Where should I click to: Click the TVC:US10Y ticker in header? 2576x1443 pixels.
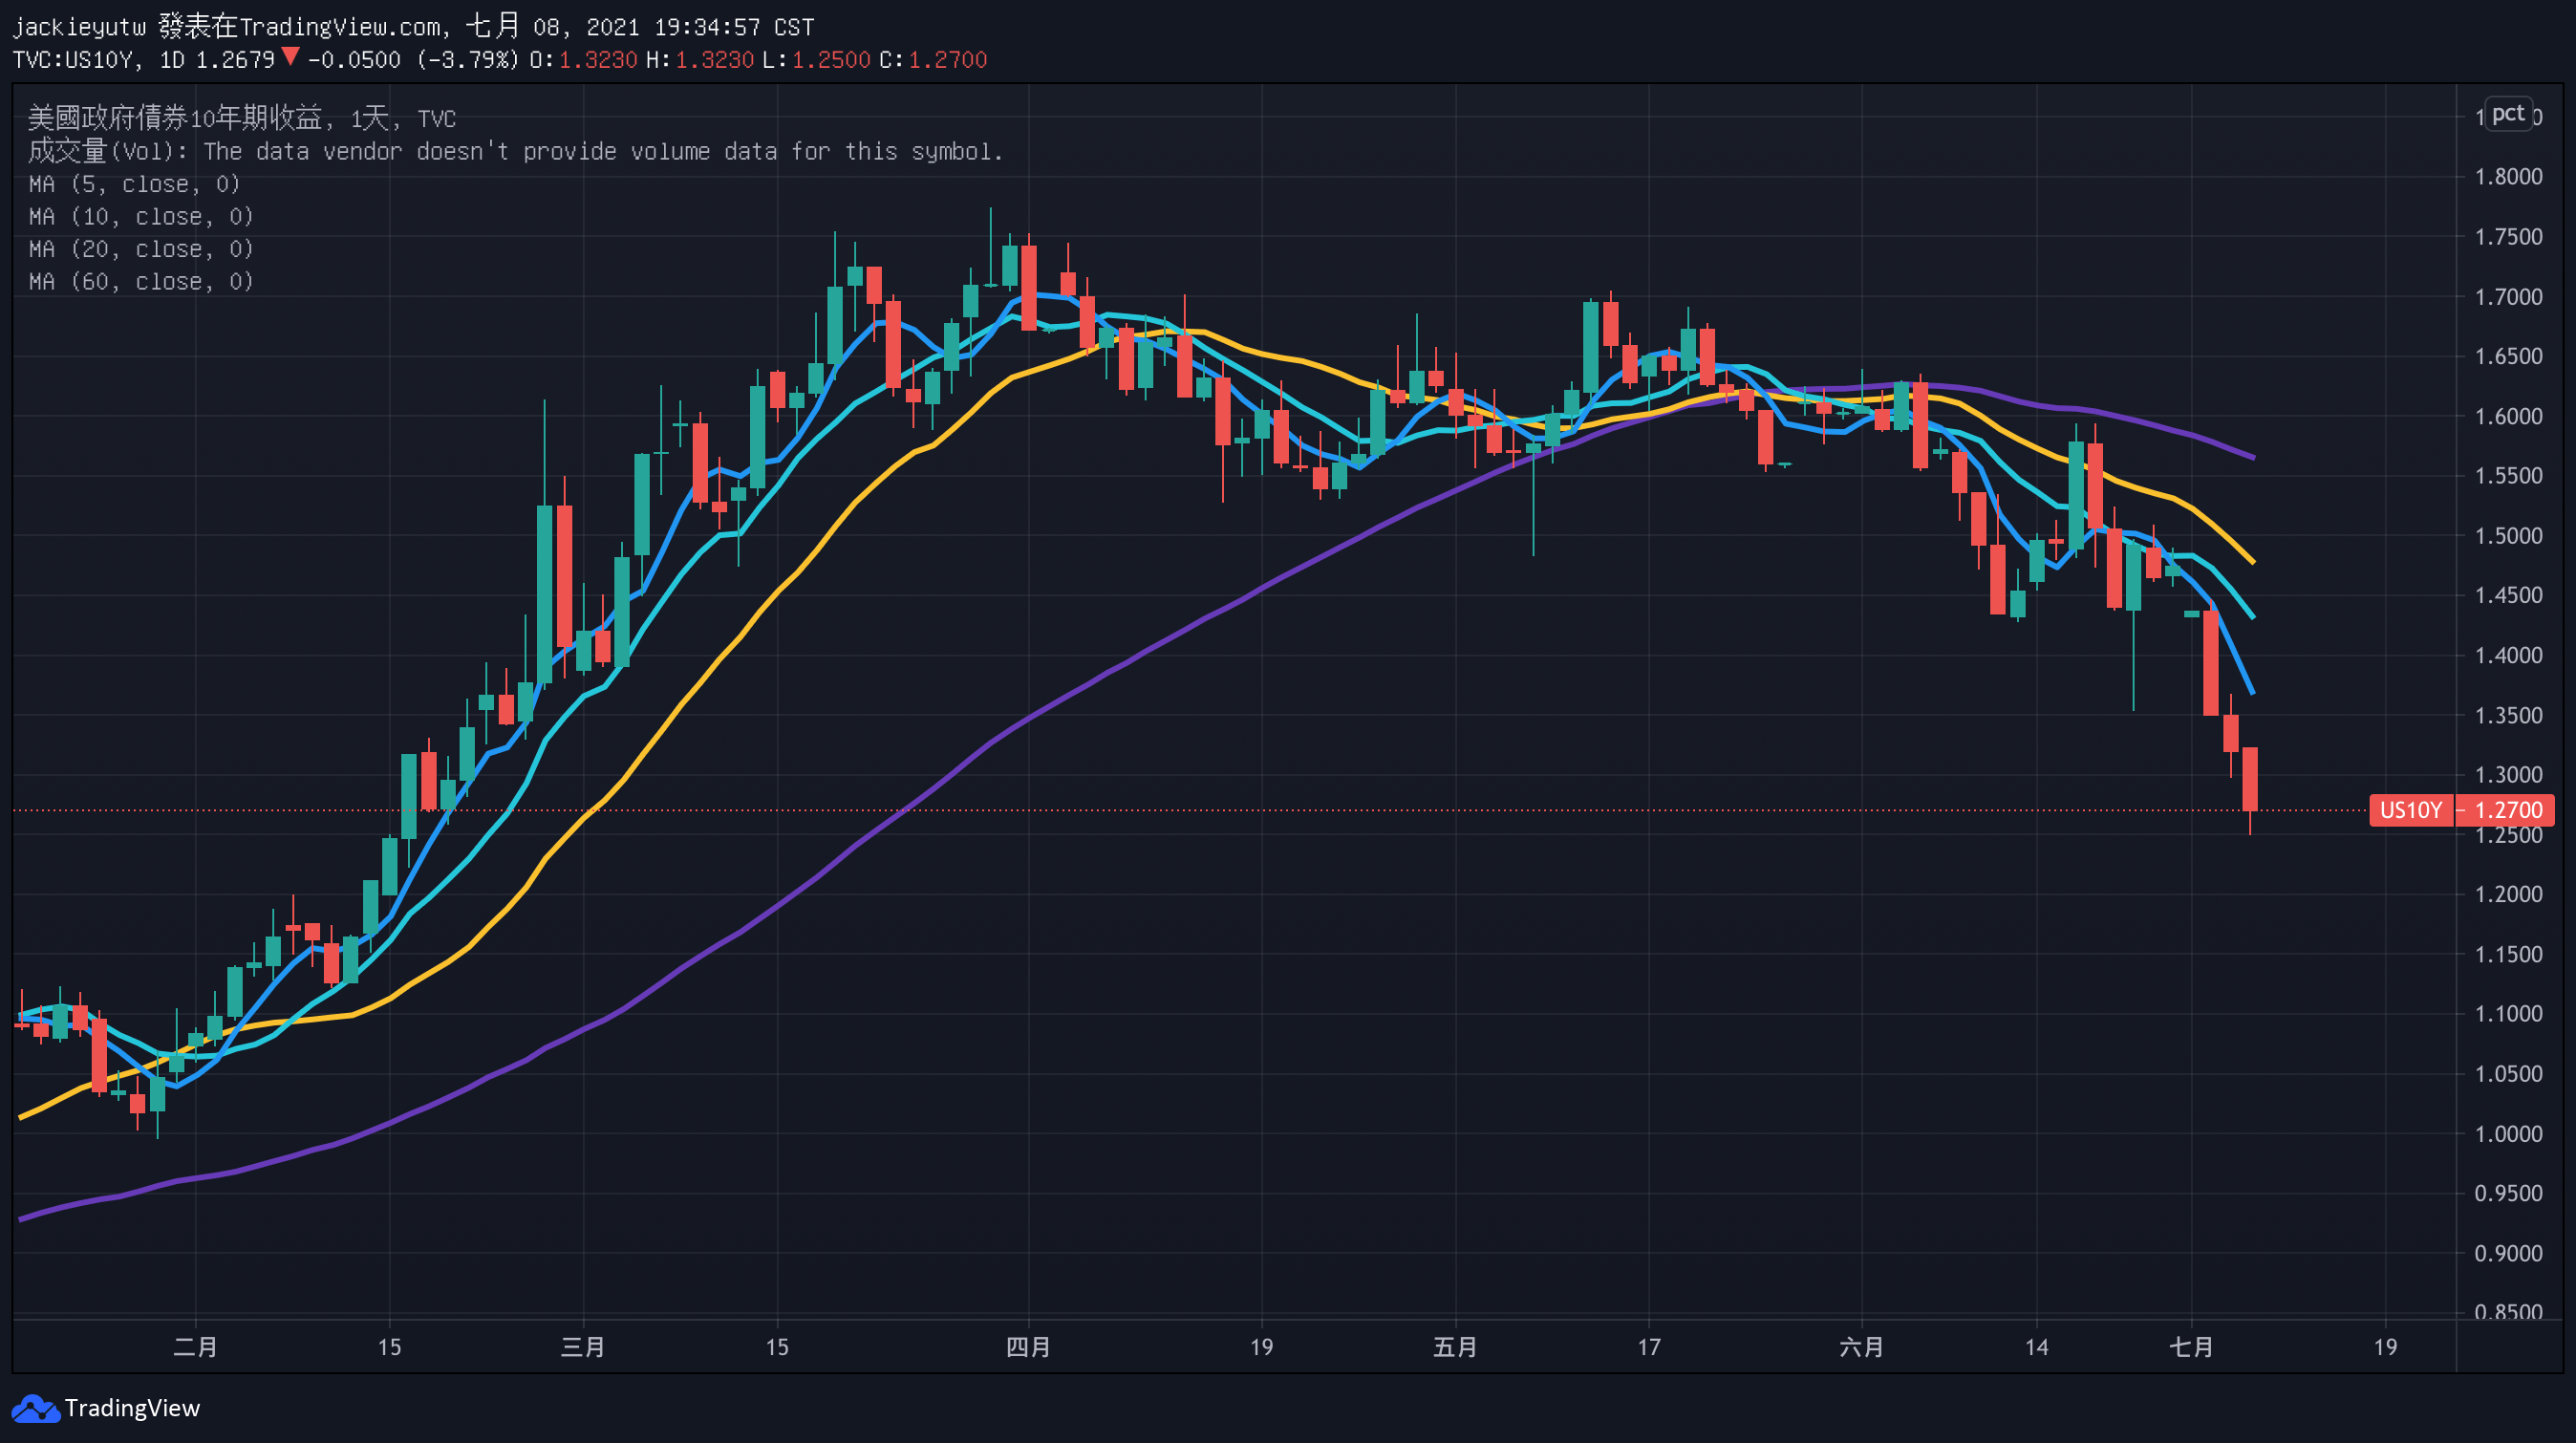(72, 60)
